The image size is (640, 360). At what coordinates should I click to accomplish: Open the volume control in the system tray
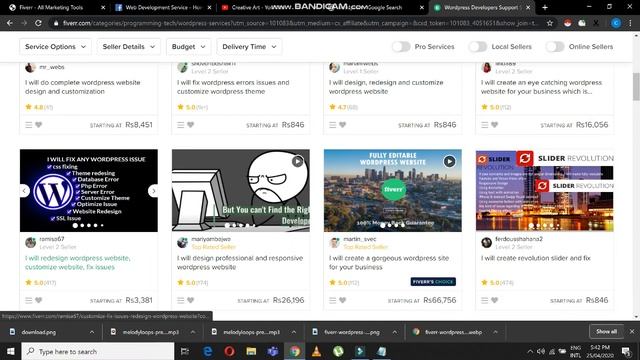point(541,351)
